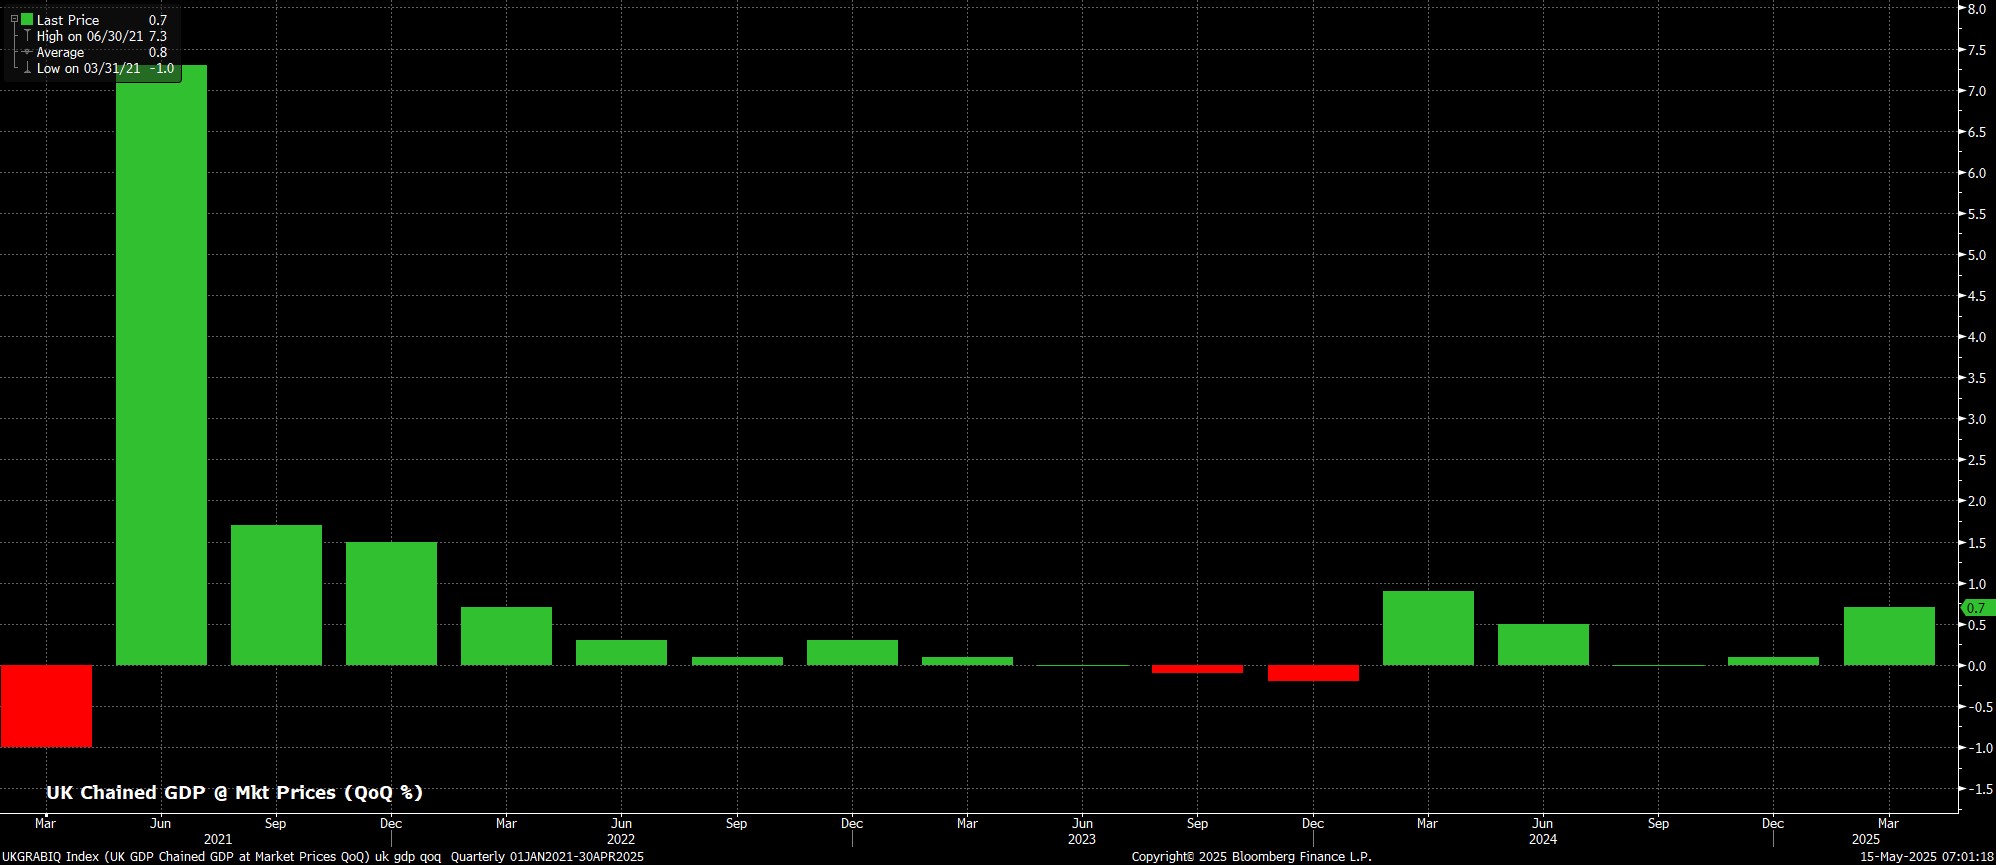Image resolution: width=1996 pixels, height=865 pixels.
Task: Click the Bloomberg Finance L.P. copyright text
Action: tap(1252, 857)
